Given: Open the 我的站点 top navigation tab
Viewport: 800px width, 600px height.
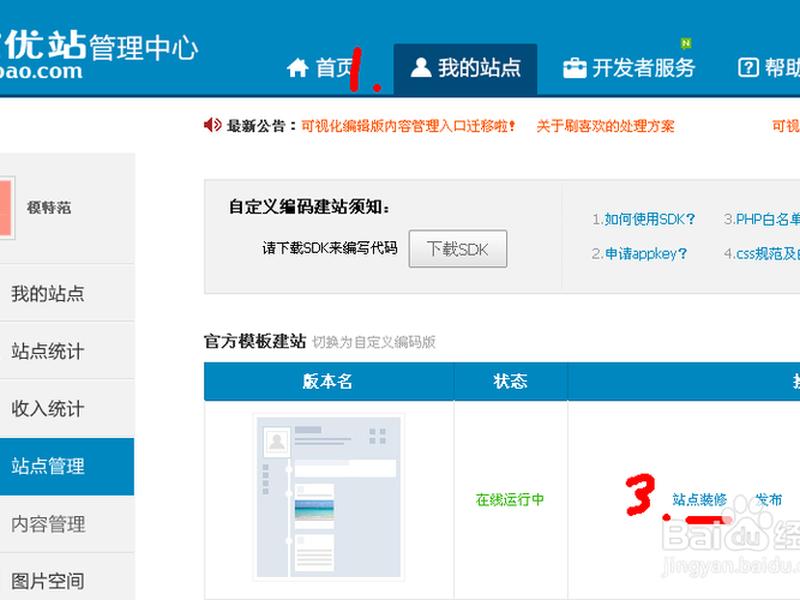Looking at the screenshot, I should pyautogui.click(x=465, y=69).
